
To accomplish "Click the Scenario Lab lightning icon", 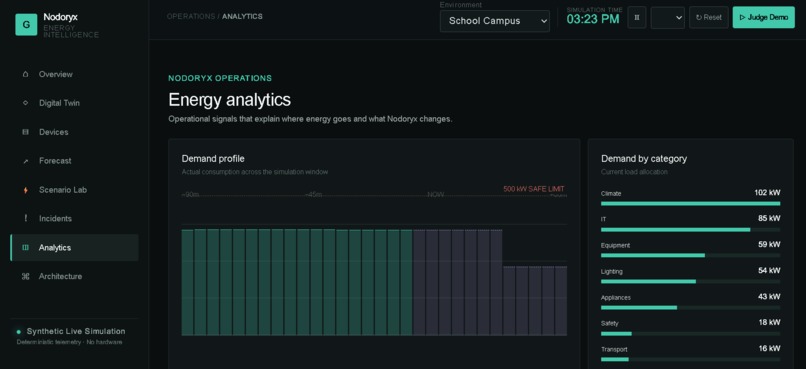I will tap(26, 190).
